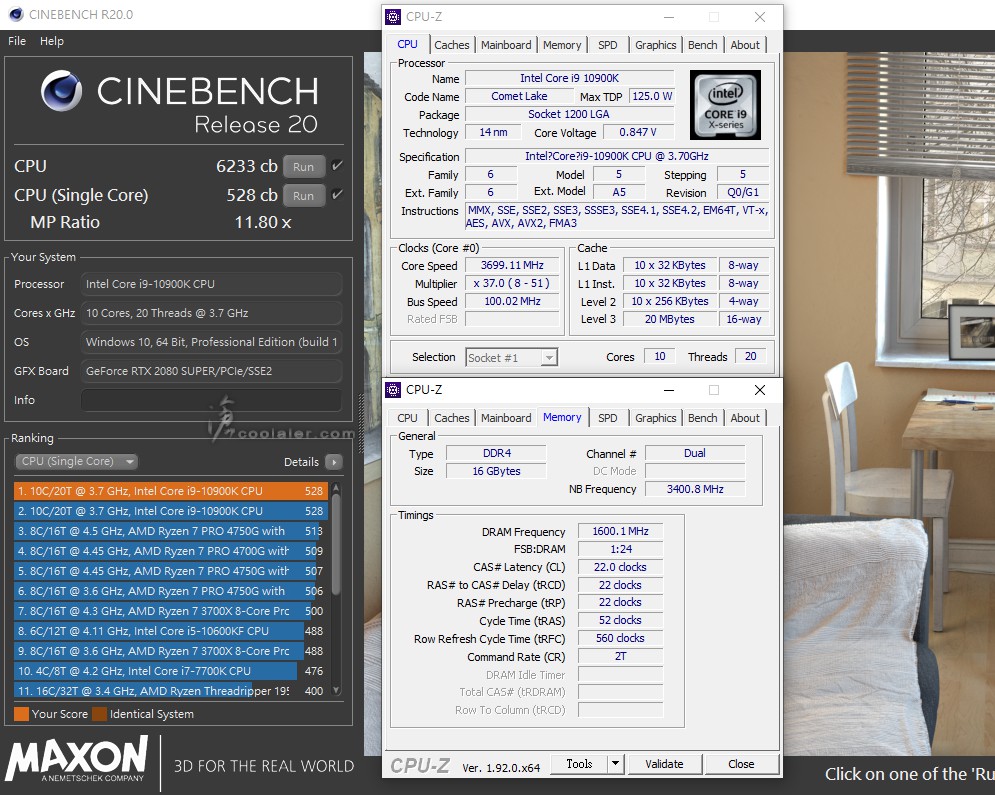Click the Validate button in CPU-Z

click(664, 764)
